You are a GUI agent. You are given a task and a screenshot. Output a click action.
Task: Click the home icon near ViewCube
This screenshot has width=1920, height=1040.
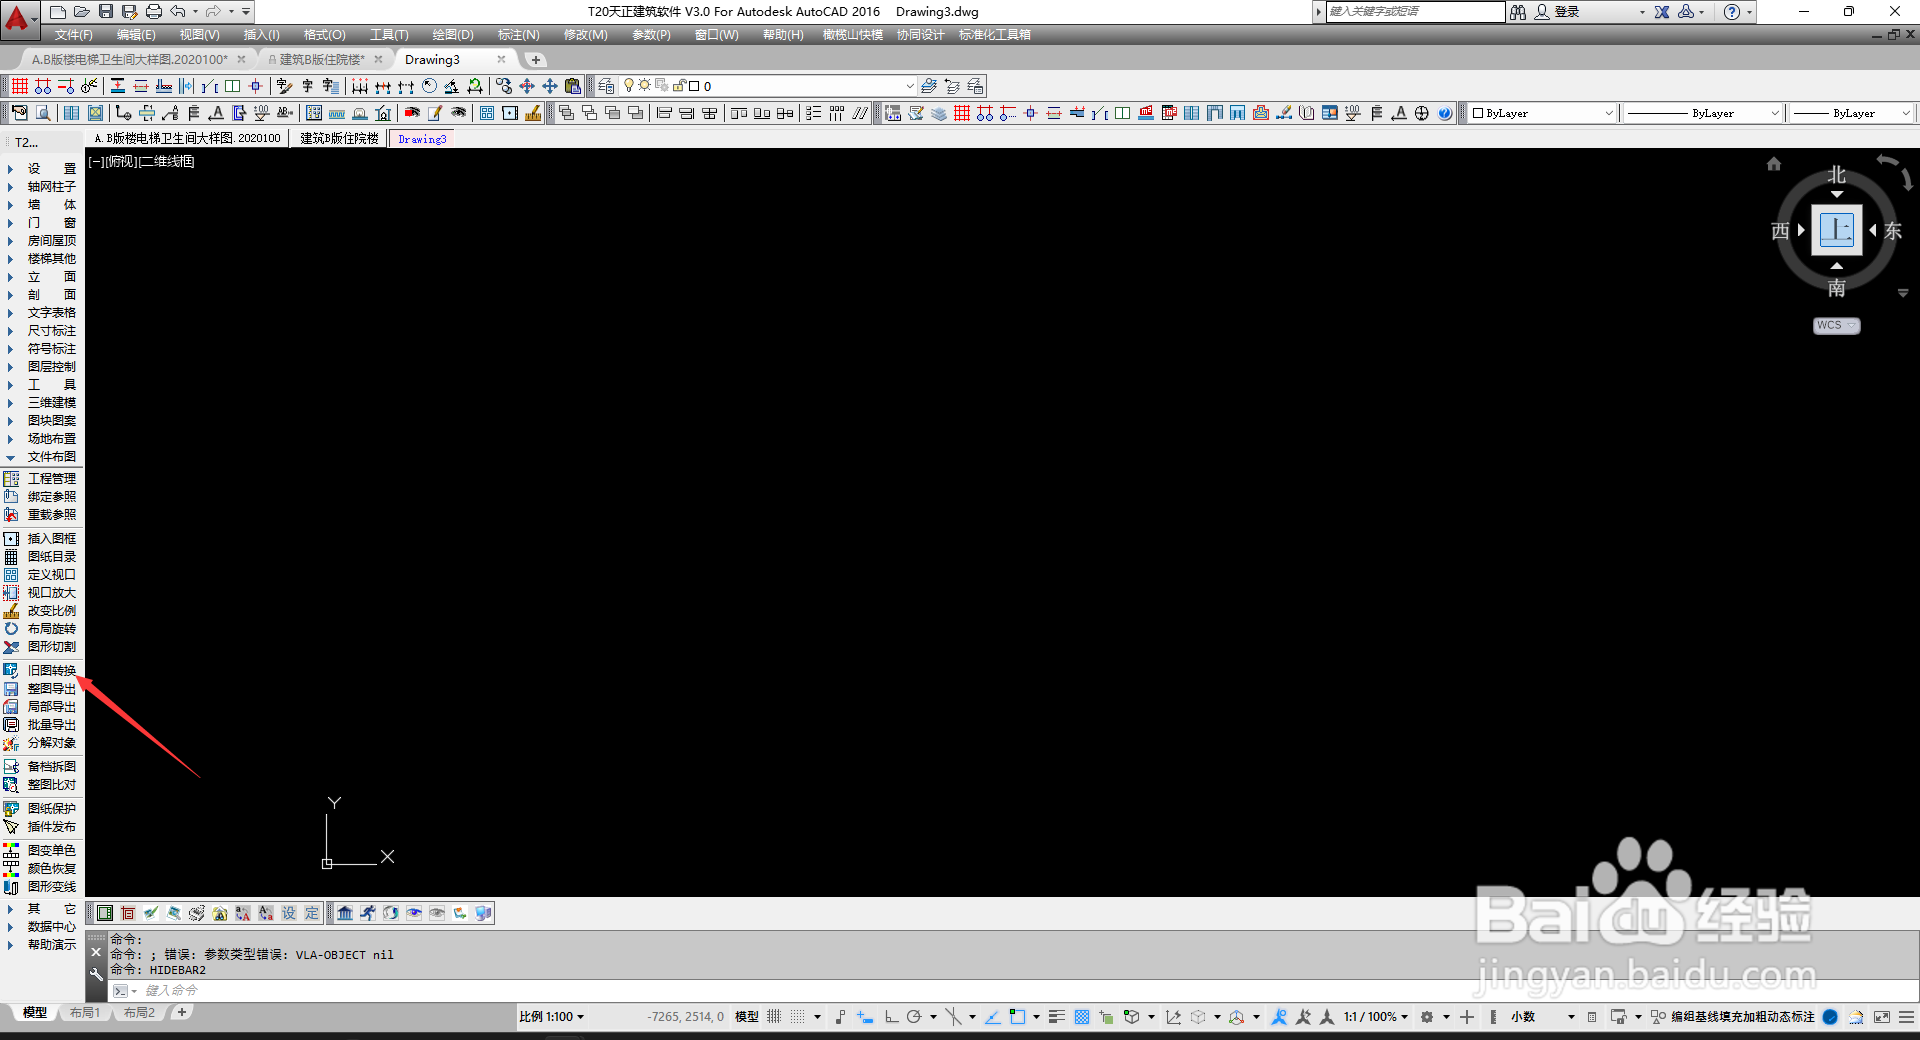coord(1774,164)
